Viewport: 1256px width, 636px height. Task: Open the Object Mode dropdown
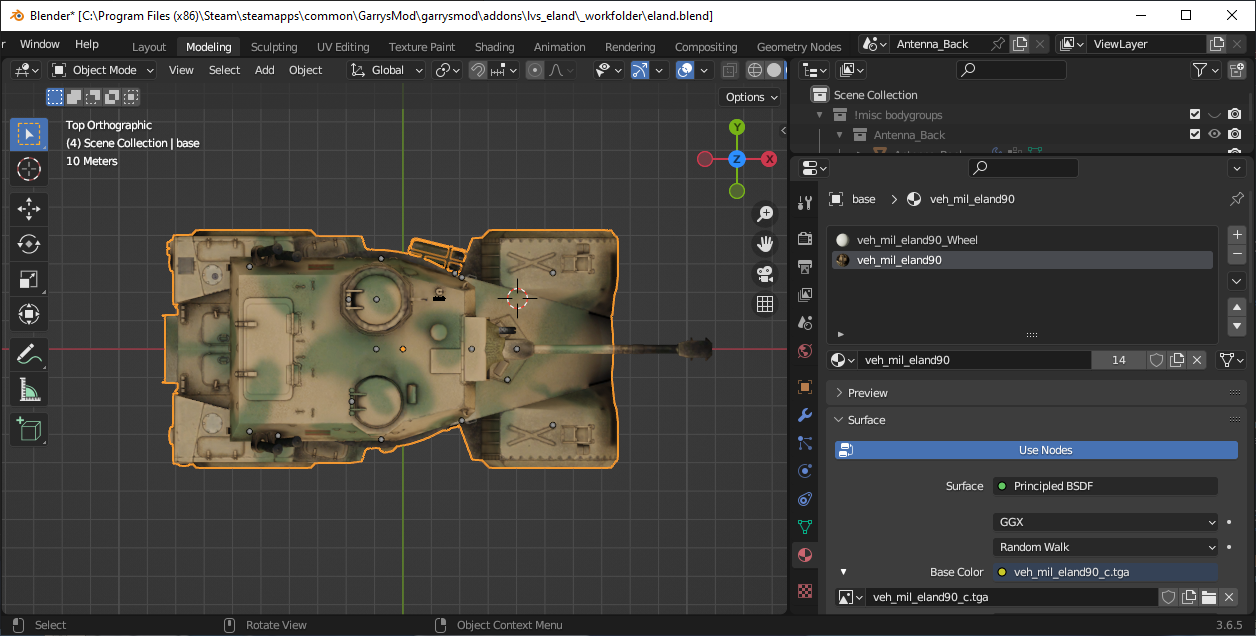pyautogui.click(x=103, y=70)
